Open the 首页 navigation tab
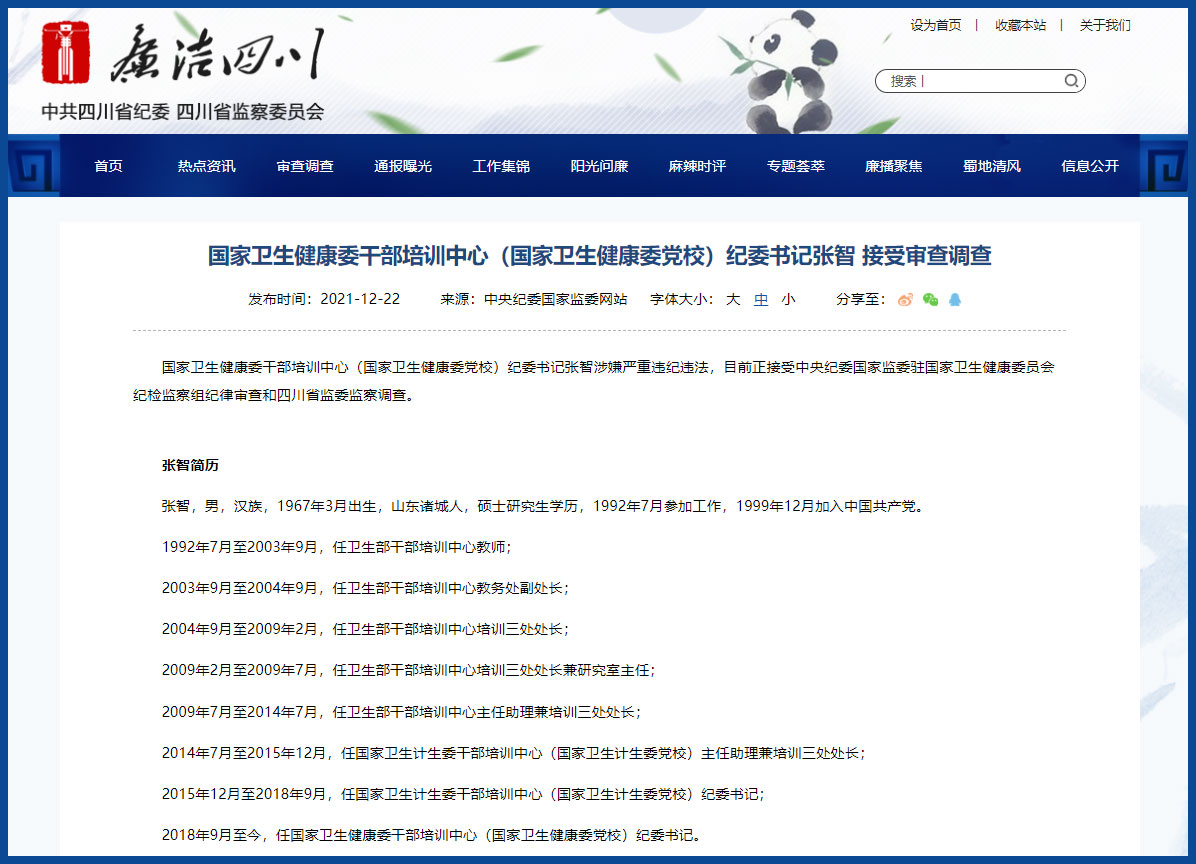The image size is (1196, 864). (108, 166)
